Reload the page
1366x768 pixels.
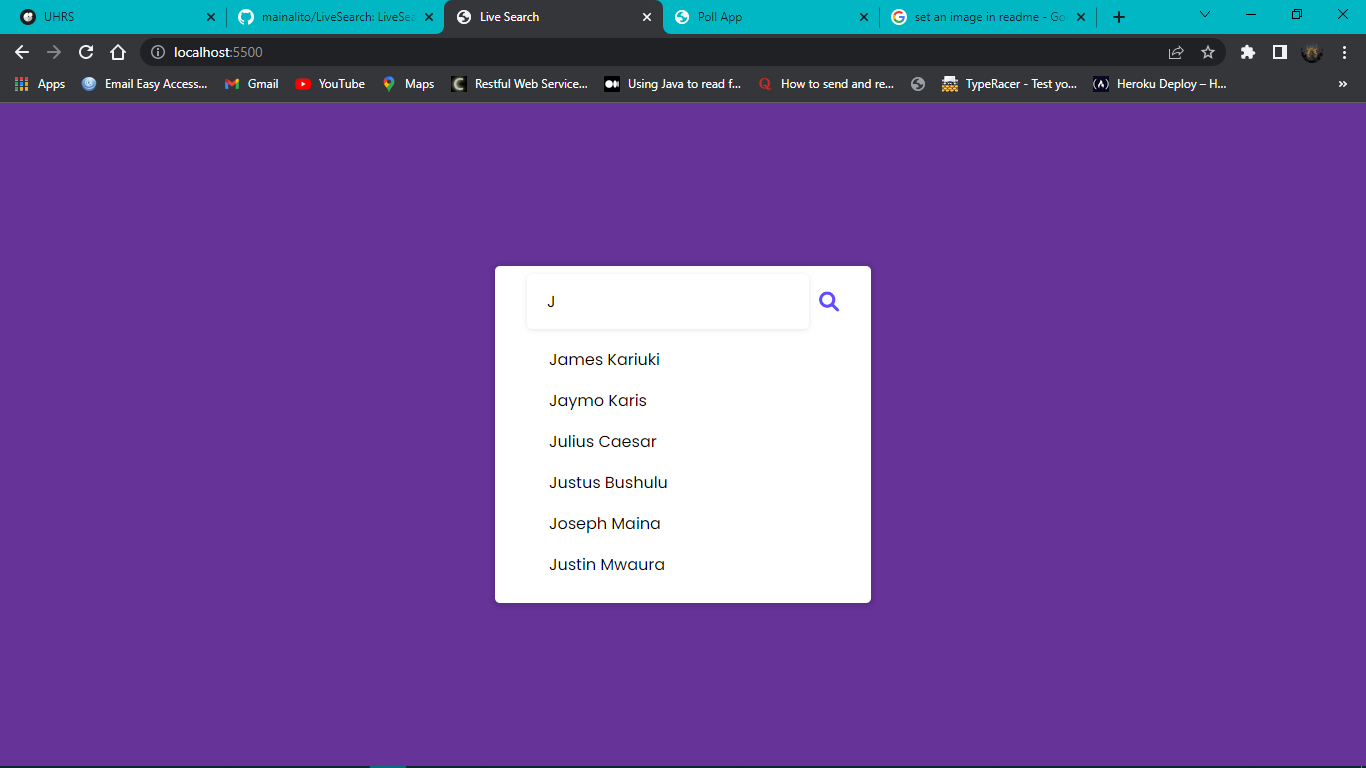85,51
